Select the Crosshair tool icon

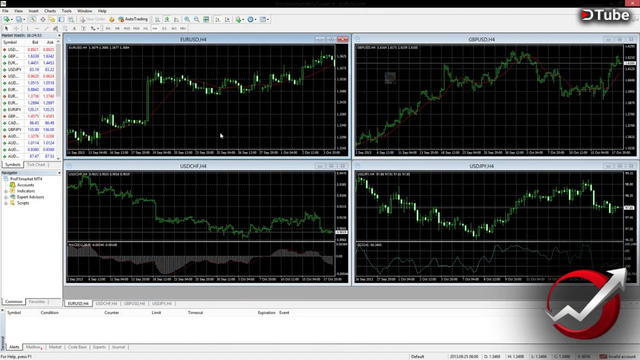(x=16, y=29)
